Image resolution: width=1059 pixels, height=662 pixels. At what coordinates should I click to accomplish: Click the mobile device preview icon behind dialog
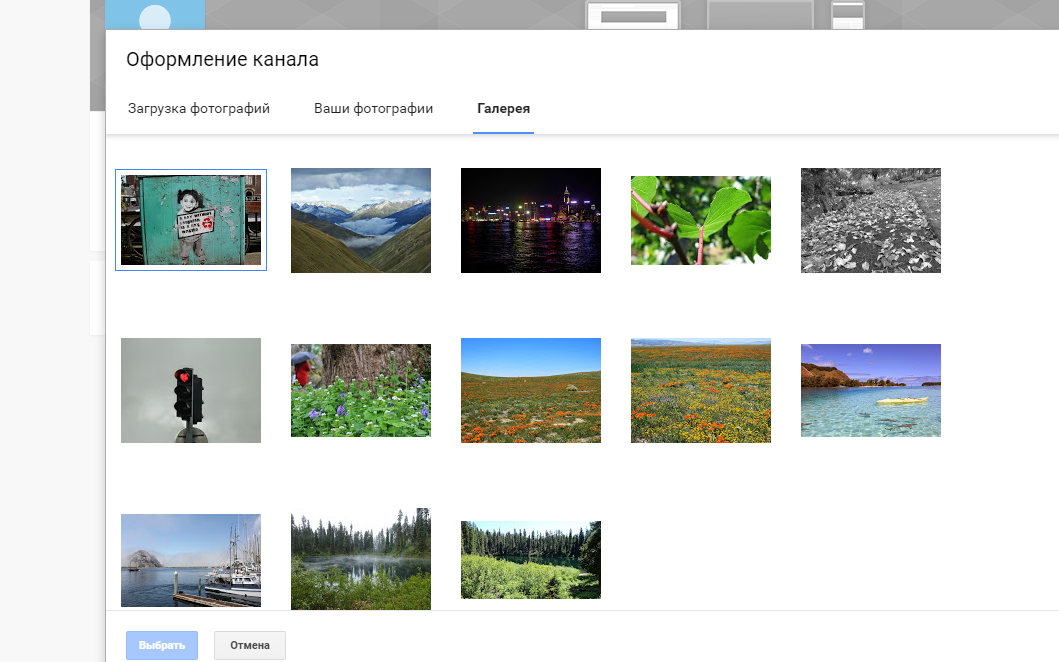click(x=847, y=14)
